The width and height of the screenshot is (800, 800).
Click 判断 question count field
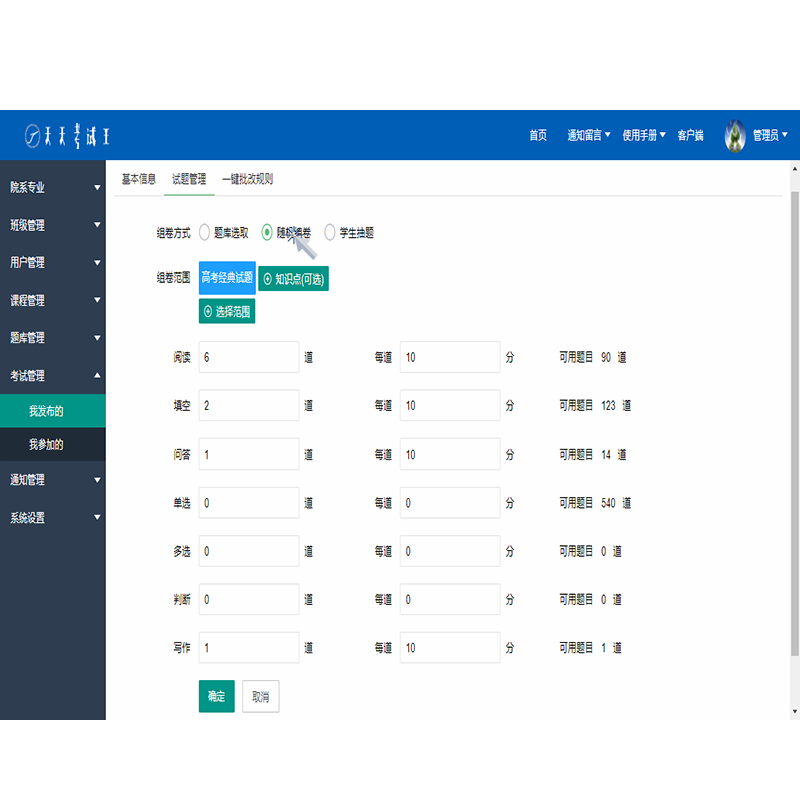(249, 599)
